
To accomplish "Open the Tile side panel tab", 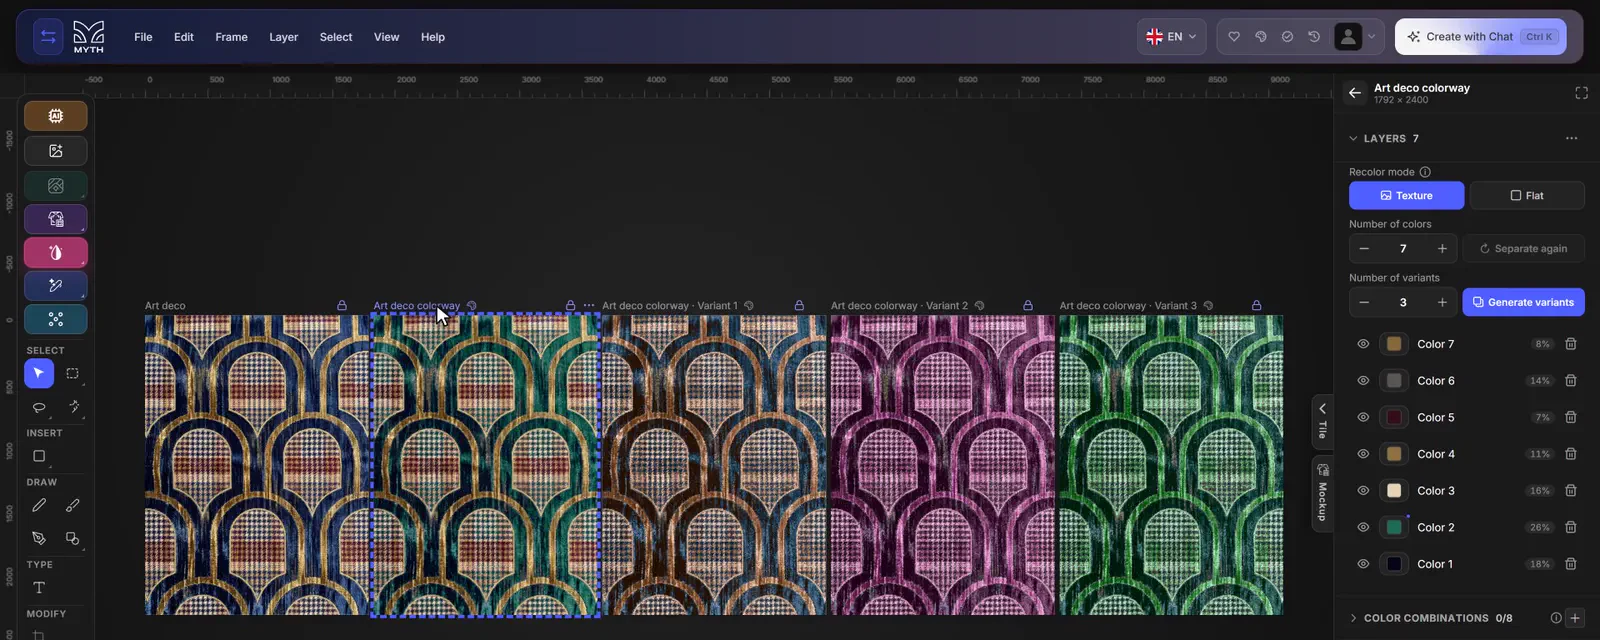I will tap(1322, 421).
